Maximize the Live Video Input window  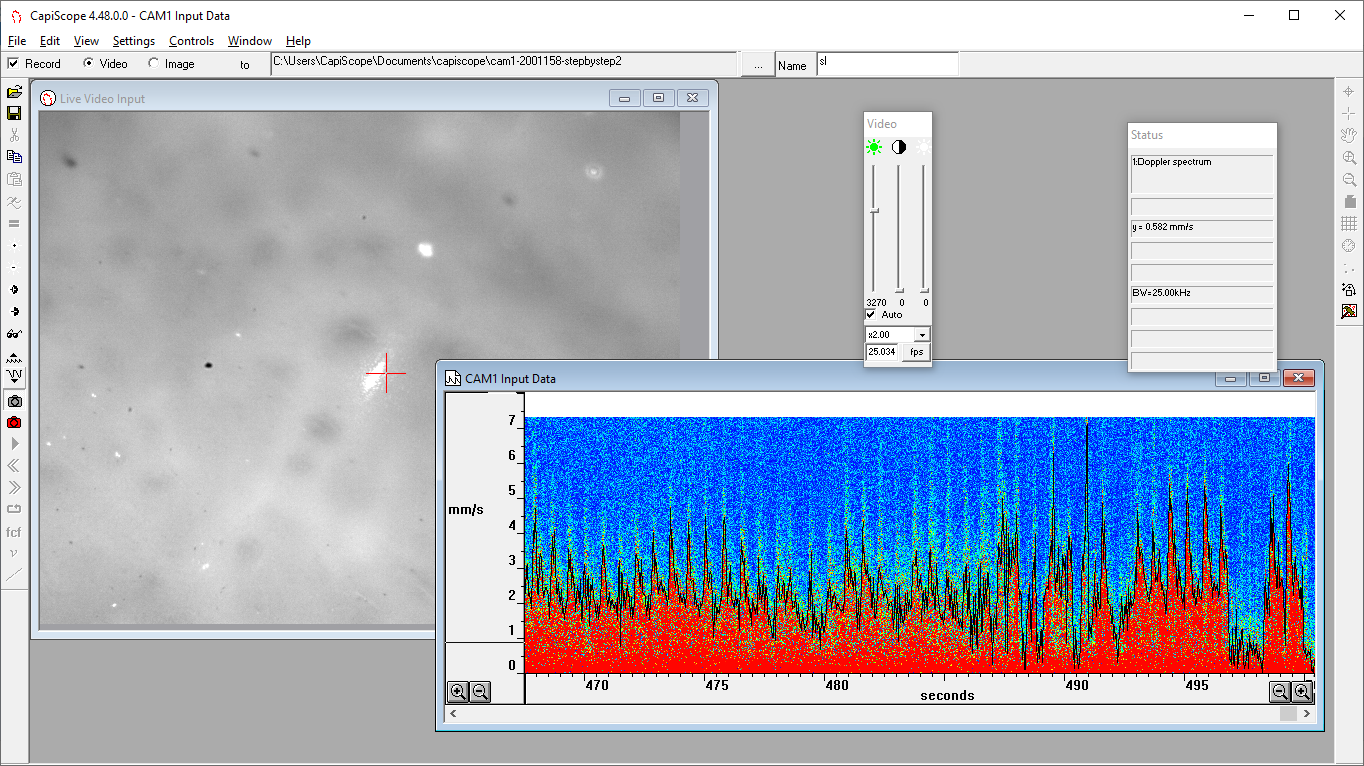[658, 98]
